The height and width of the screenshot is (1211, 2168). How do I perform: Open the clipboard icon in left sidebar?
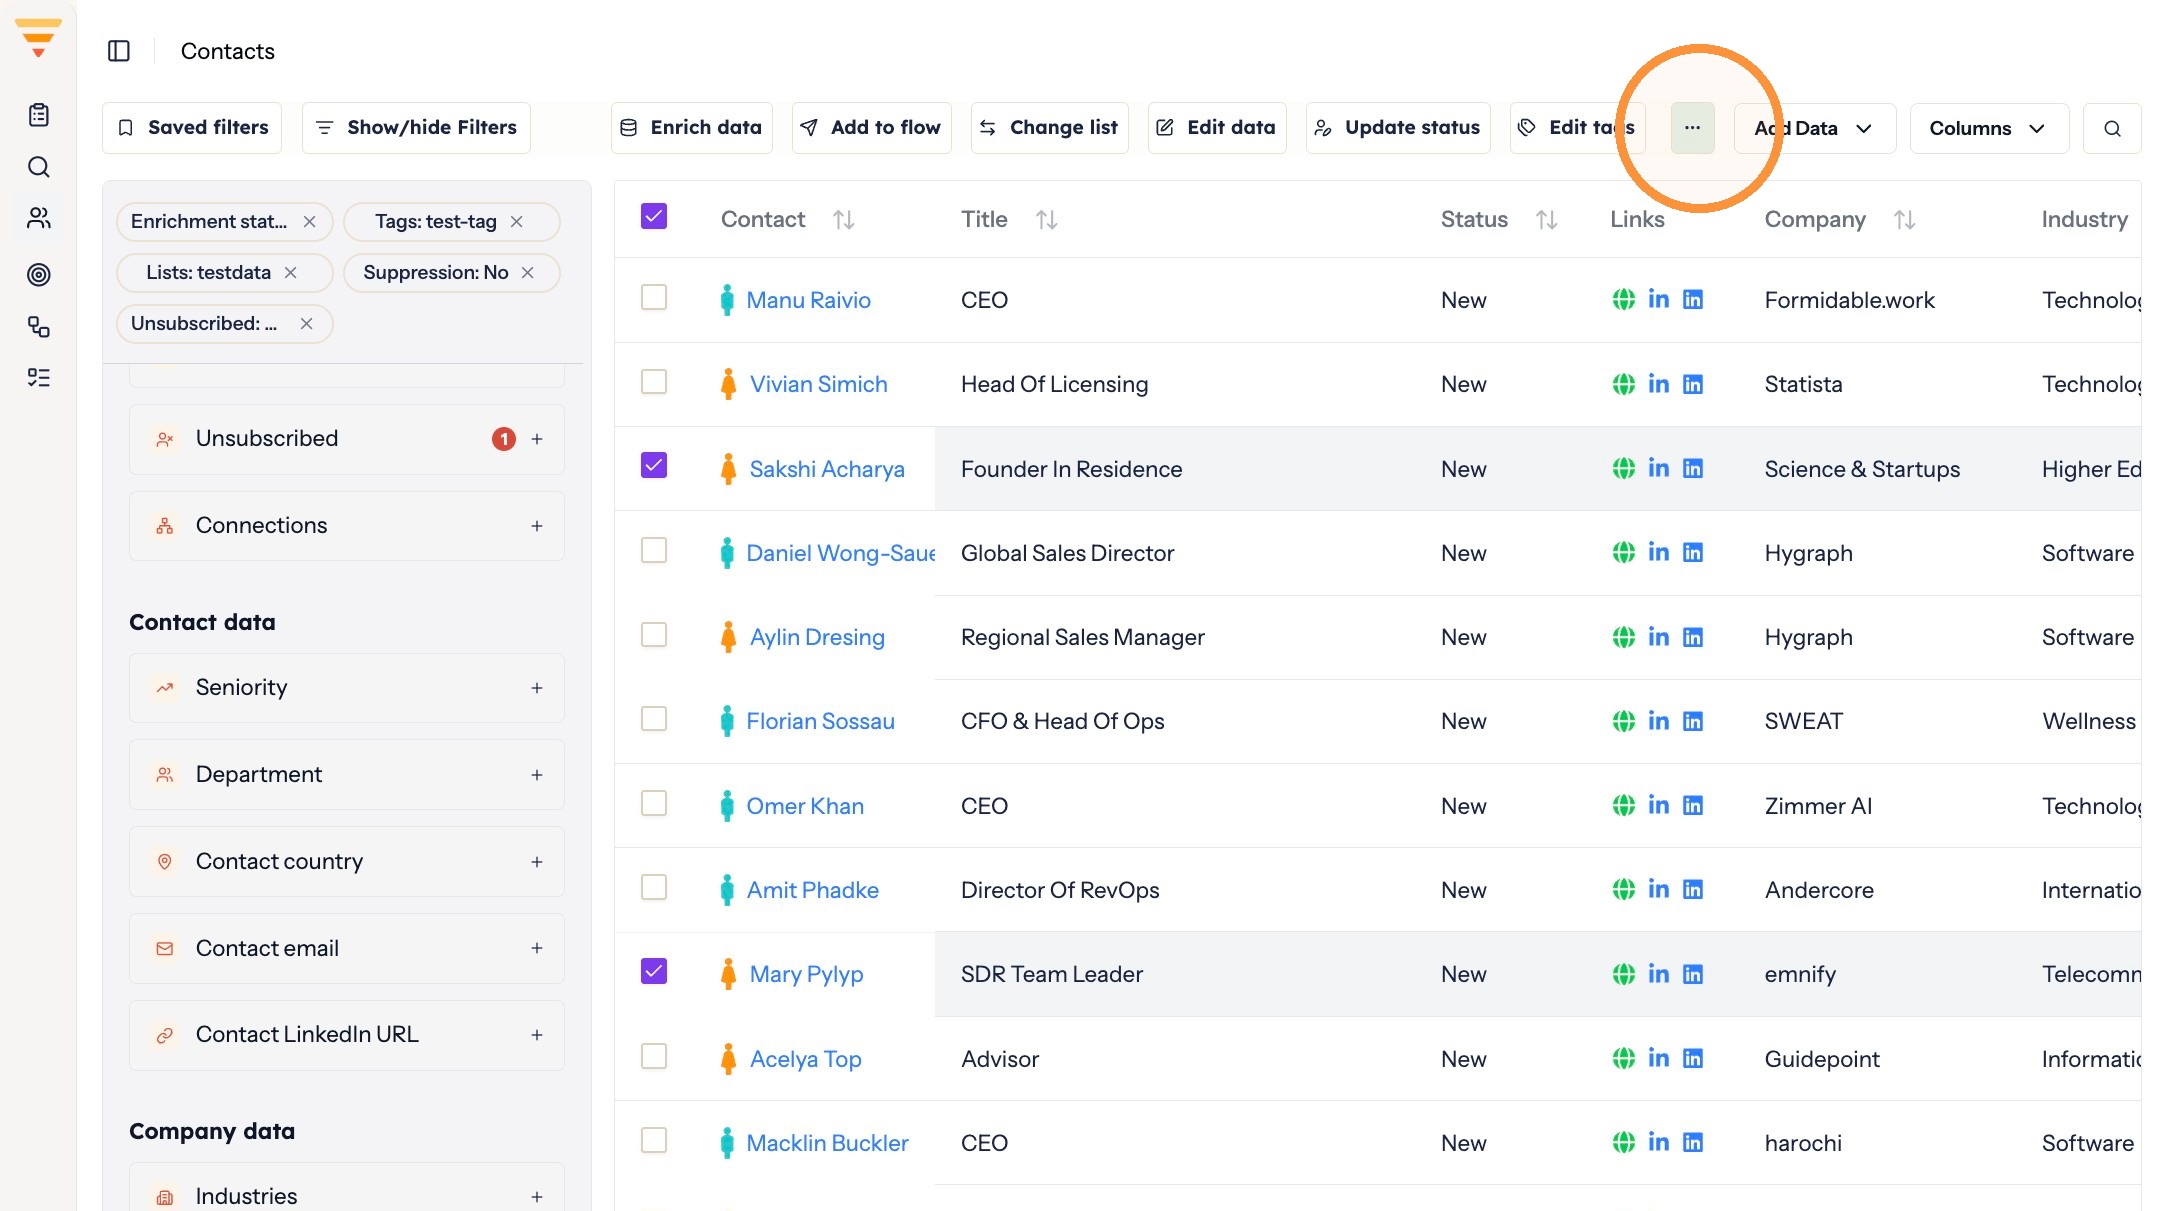(39, 115)
